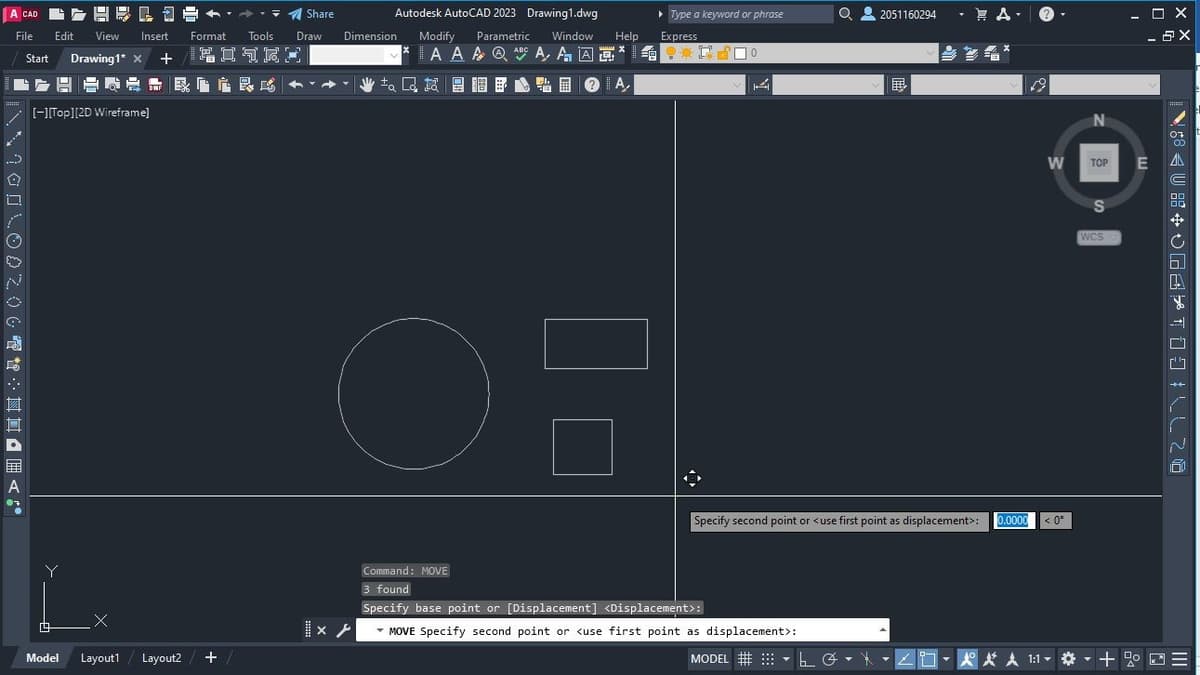Open the QuickCalc calculator icon

[x=565, y=86]
